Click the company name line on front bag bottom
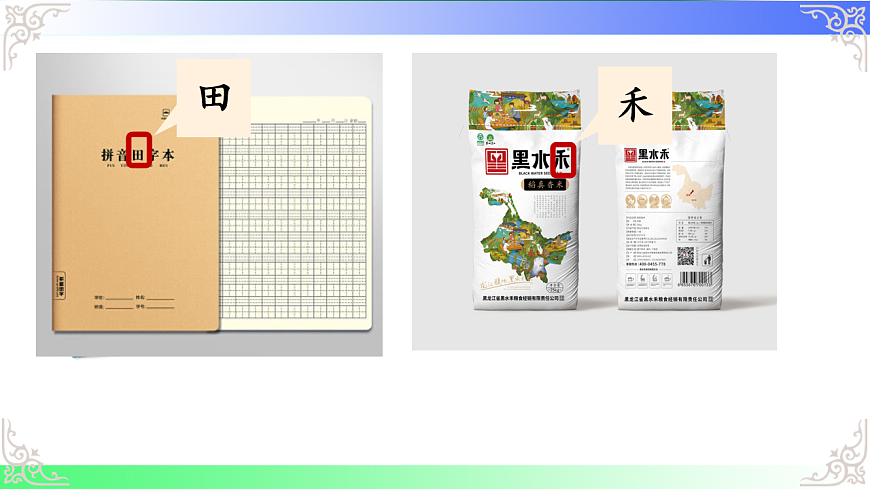Image resolution: width=870 pixels, height=489 pixels. point(523,298)
